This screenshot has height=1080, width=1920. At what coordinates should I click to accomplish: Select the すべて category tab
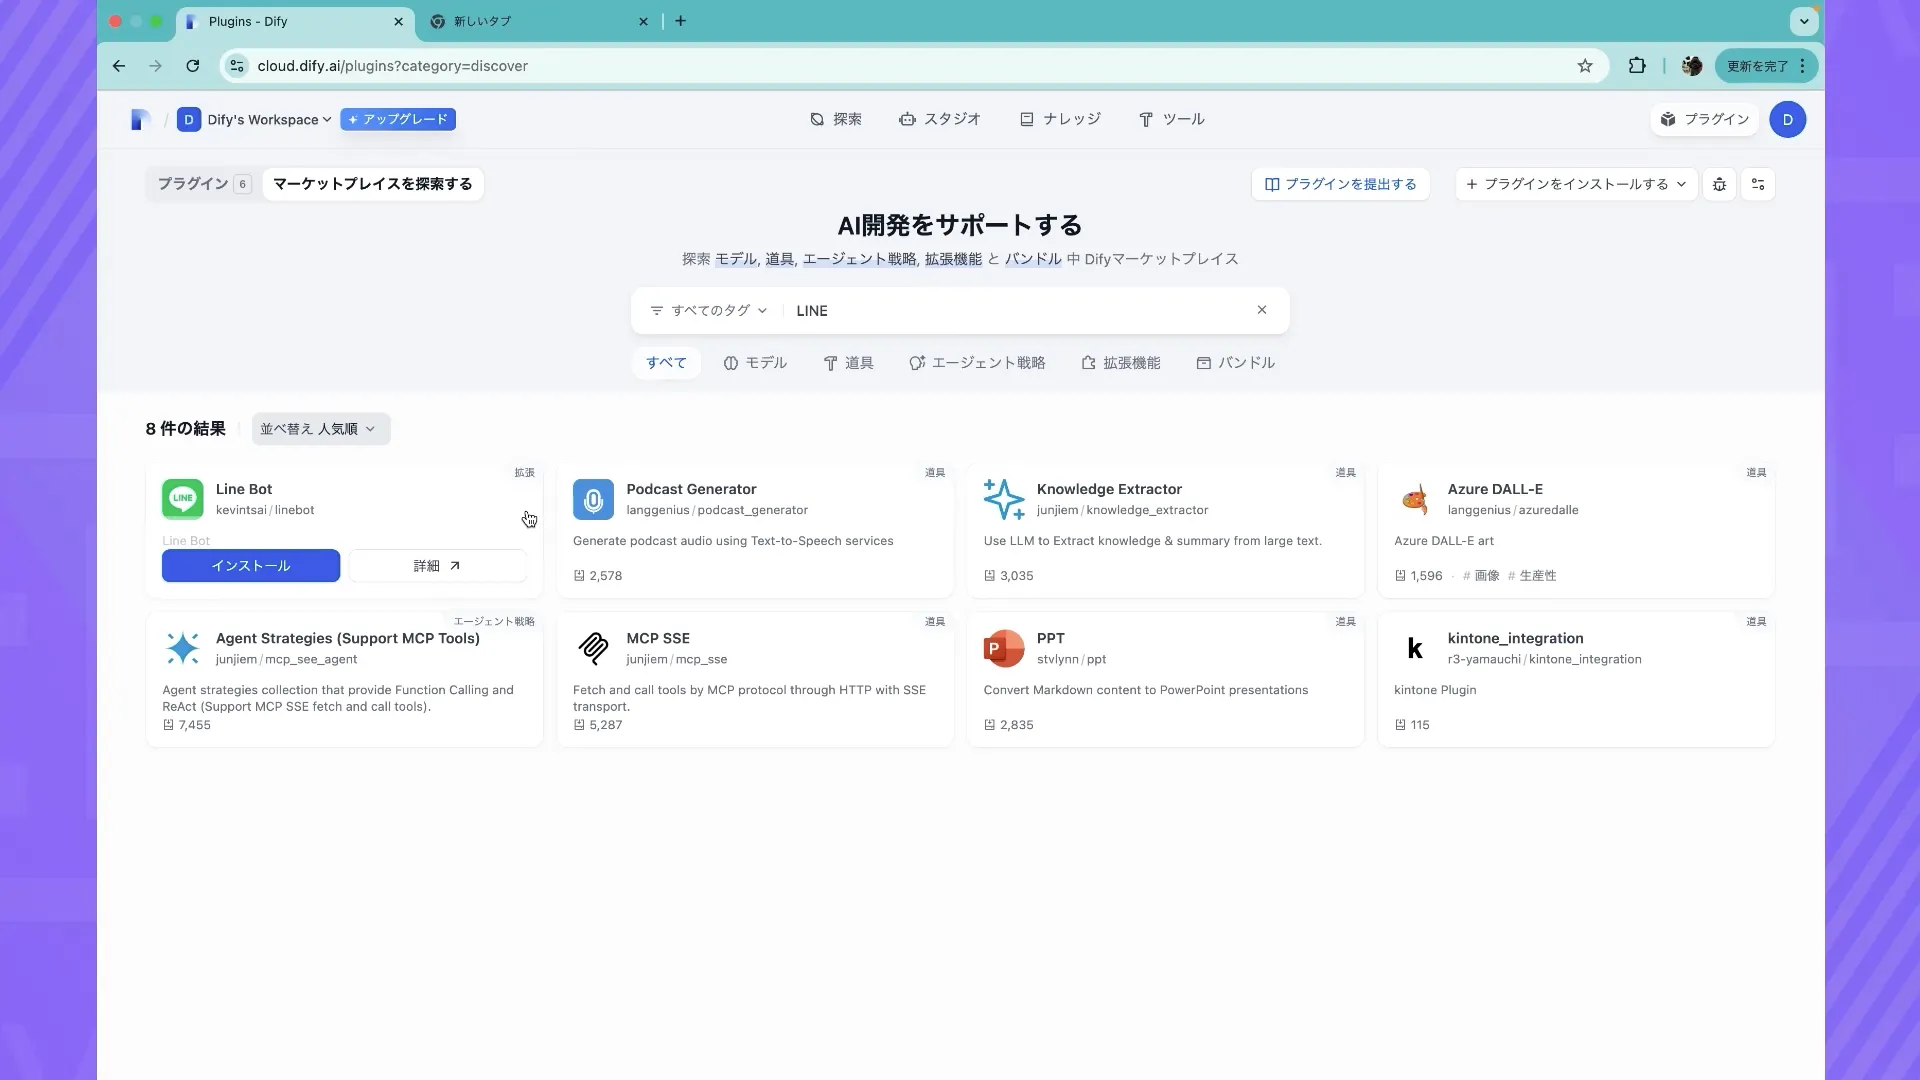pos(665,362)
